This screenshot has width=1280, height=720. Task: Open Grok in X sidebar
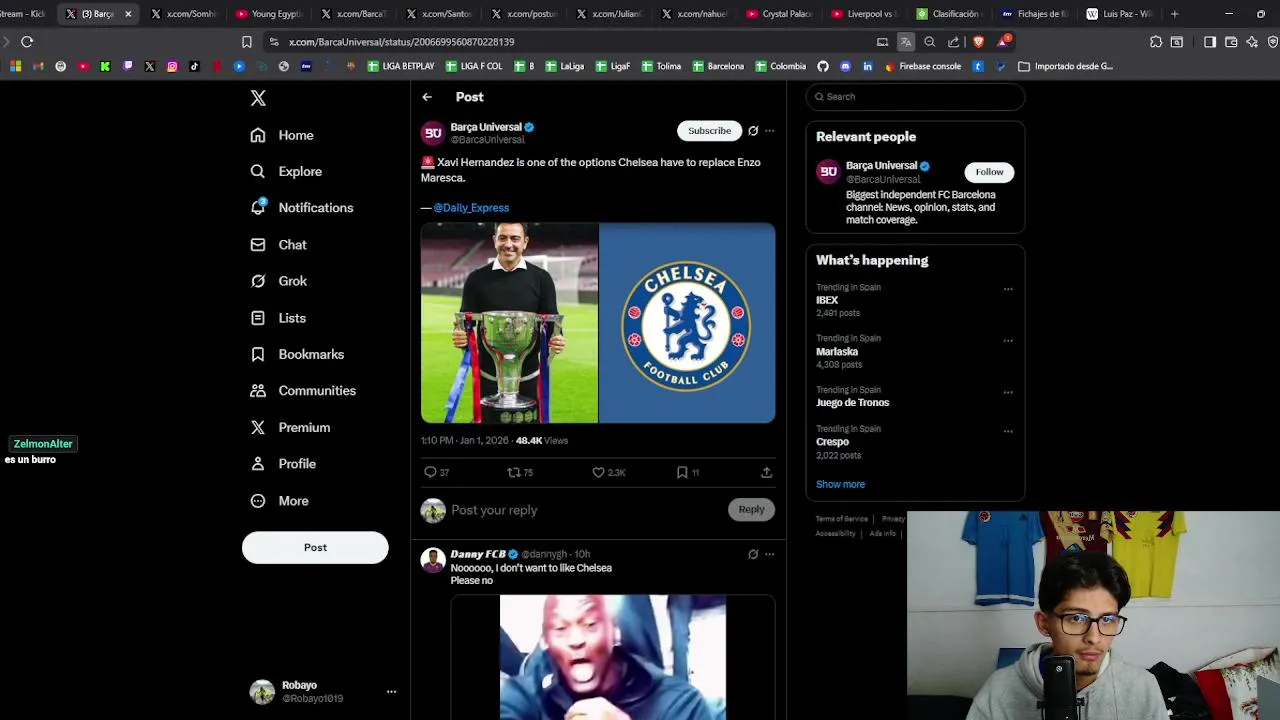279,281
